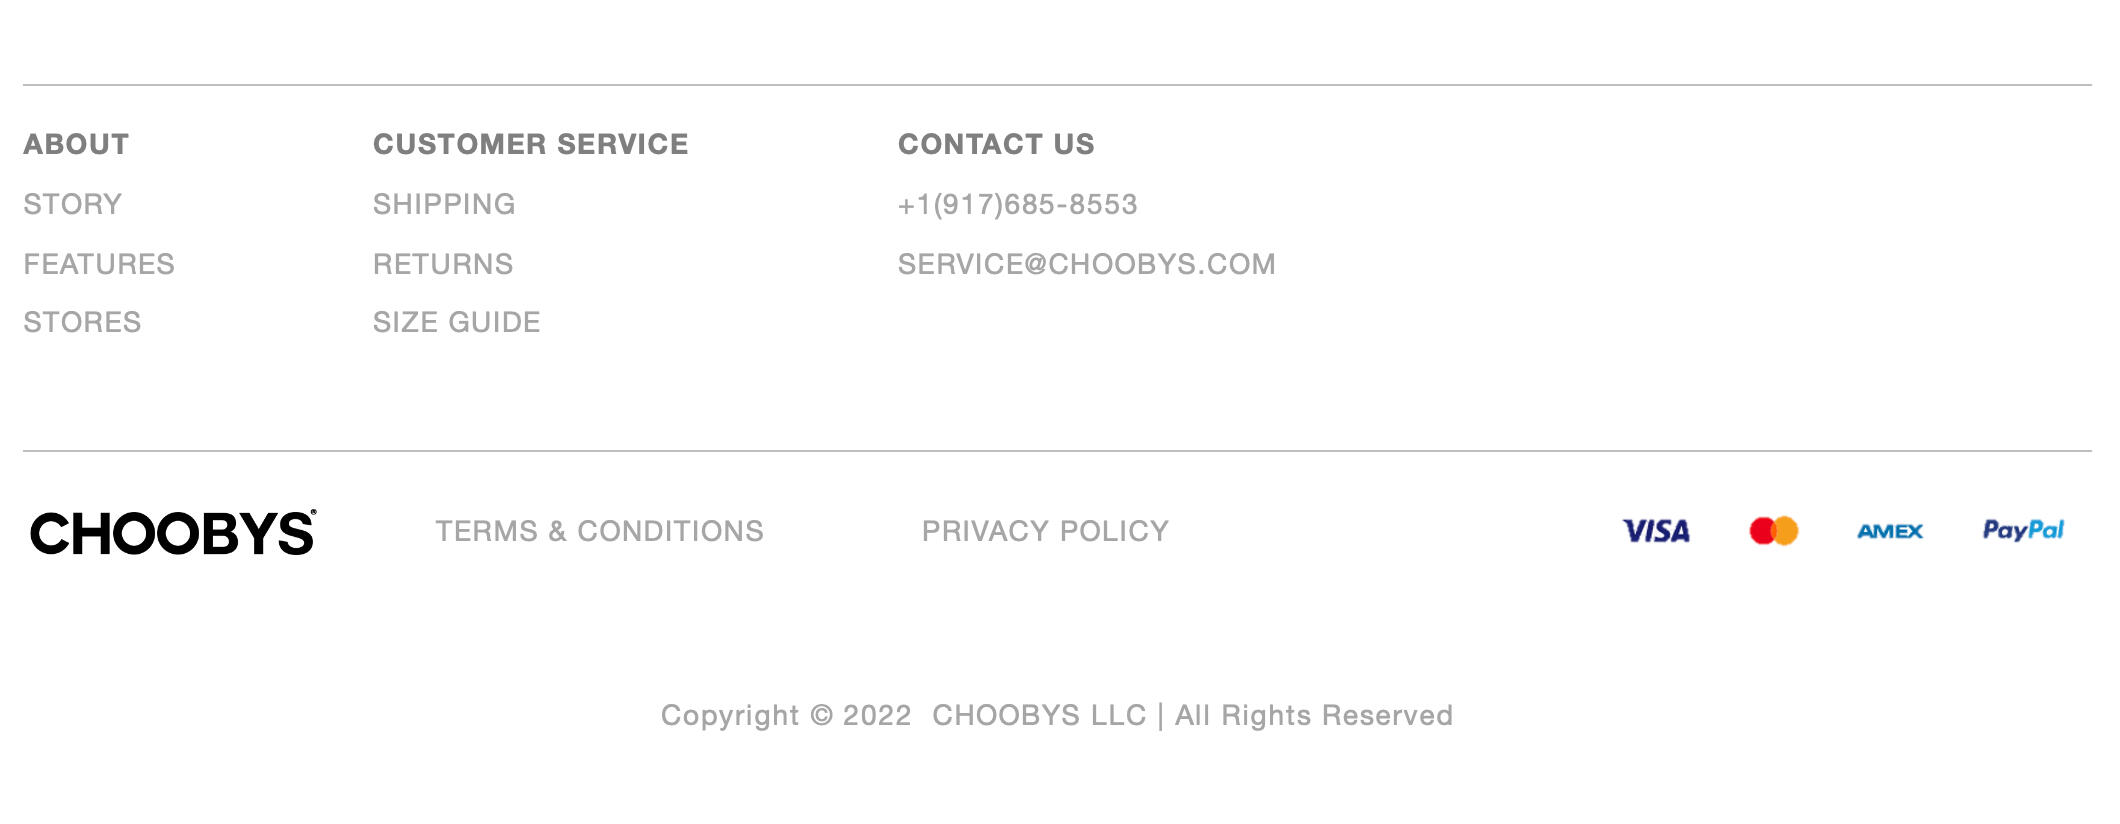
Task: Click the +1(917)685-8553 phone number
Action: coord(1017,204)
